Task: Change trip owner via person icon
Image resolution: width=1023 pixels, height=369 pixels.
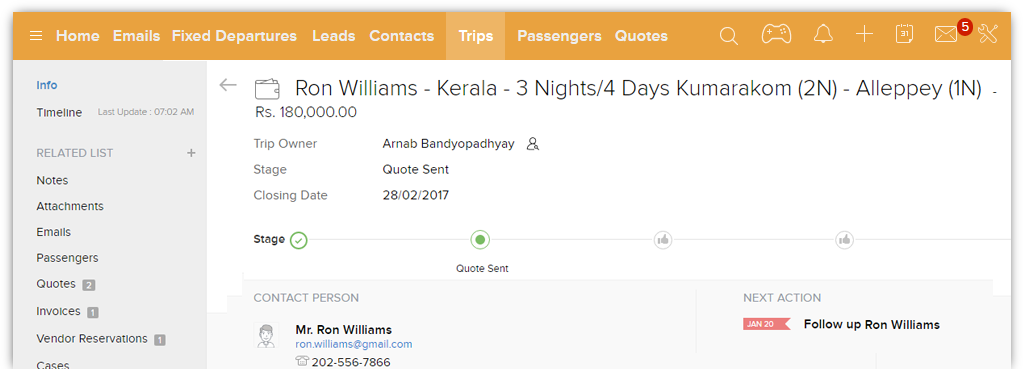Action: (x=533, y=144)
